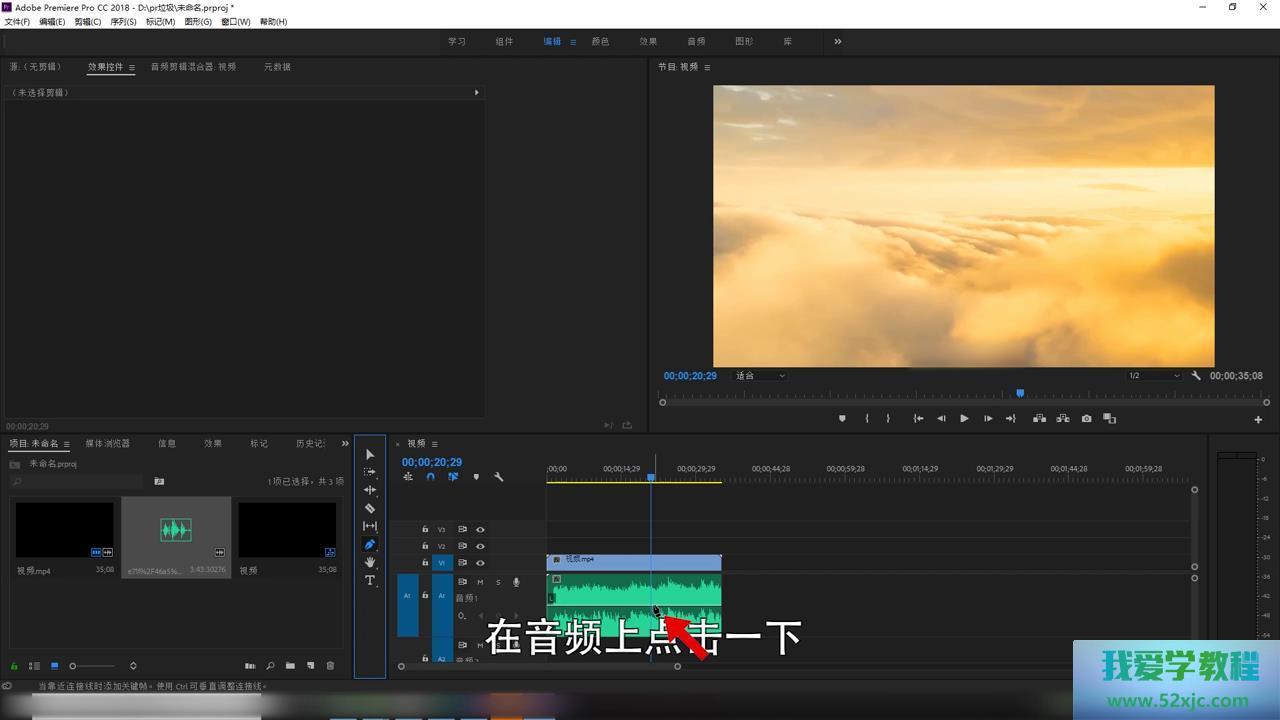Toggle snap magnet in the timeline

(430, 477)
